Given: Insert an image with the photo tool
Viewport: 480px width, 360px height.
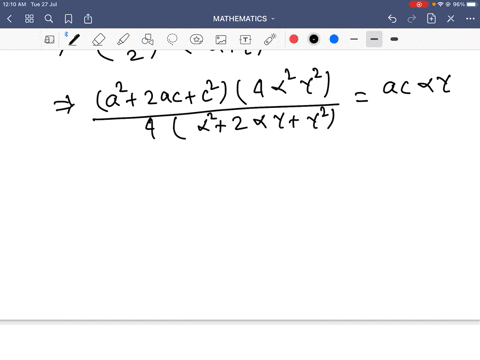Looking at the screenshot, I should (221, 40).
